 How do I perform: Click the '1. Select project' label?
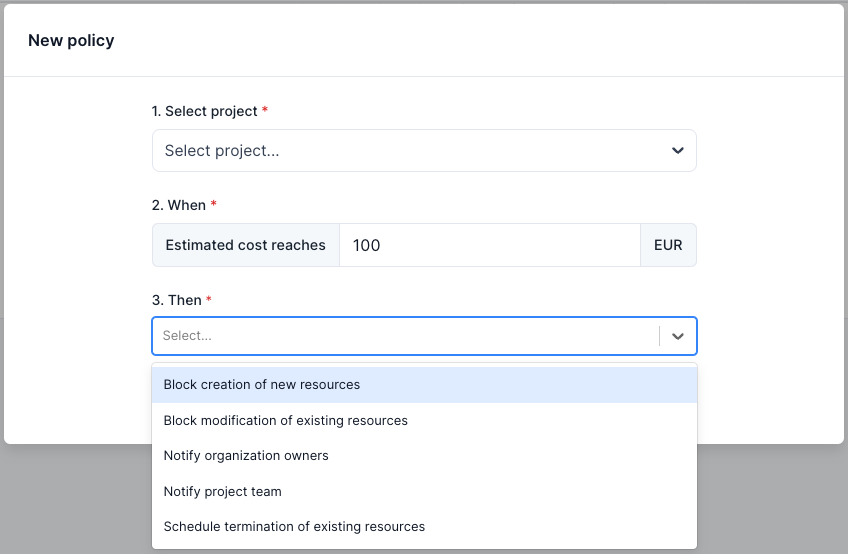pyautogui.click(x=205, y=111)
